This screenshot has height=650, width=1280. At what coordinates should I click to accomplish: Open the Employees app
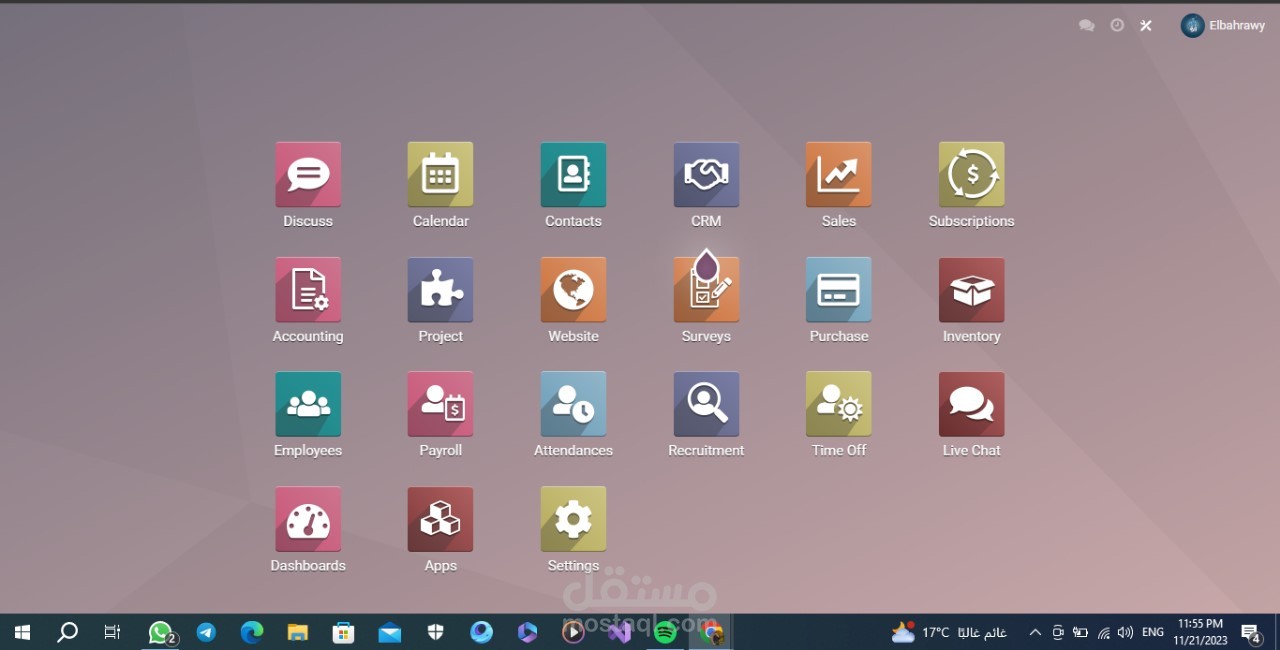[x=308, y=404]
